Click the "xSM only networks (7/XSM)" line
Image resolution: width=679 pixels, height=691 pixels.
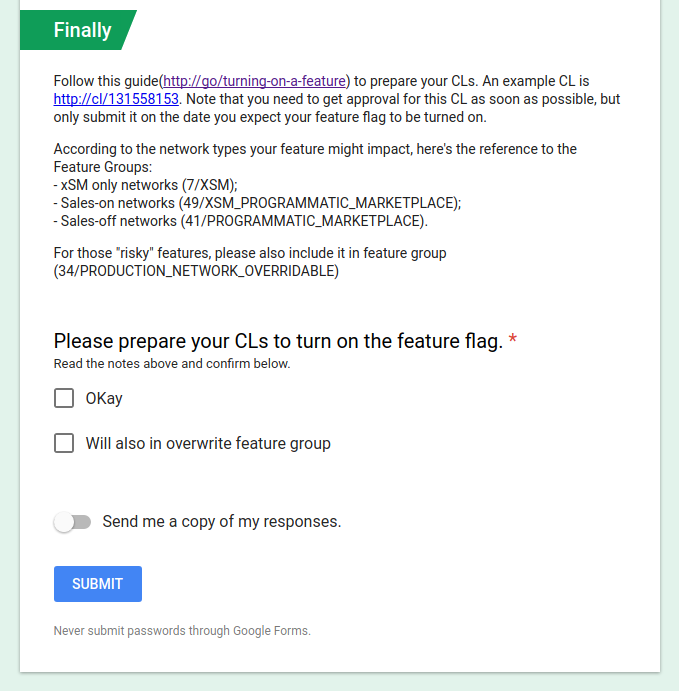(145, 185)
